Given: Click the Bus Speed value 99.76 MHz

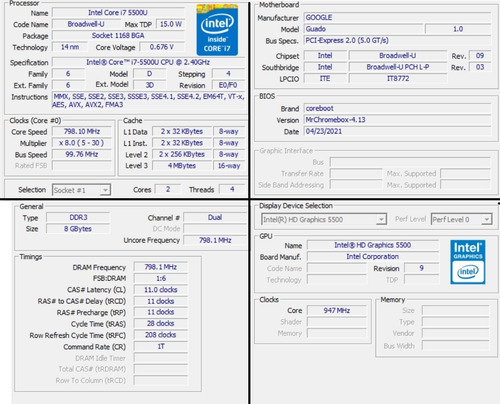Looking at the screenshot, I should click(x=82, y=154).
